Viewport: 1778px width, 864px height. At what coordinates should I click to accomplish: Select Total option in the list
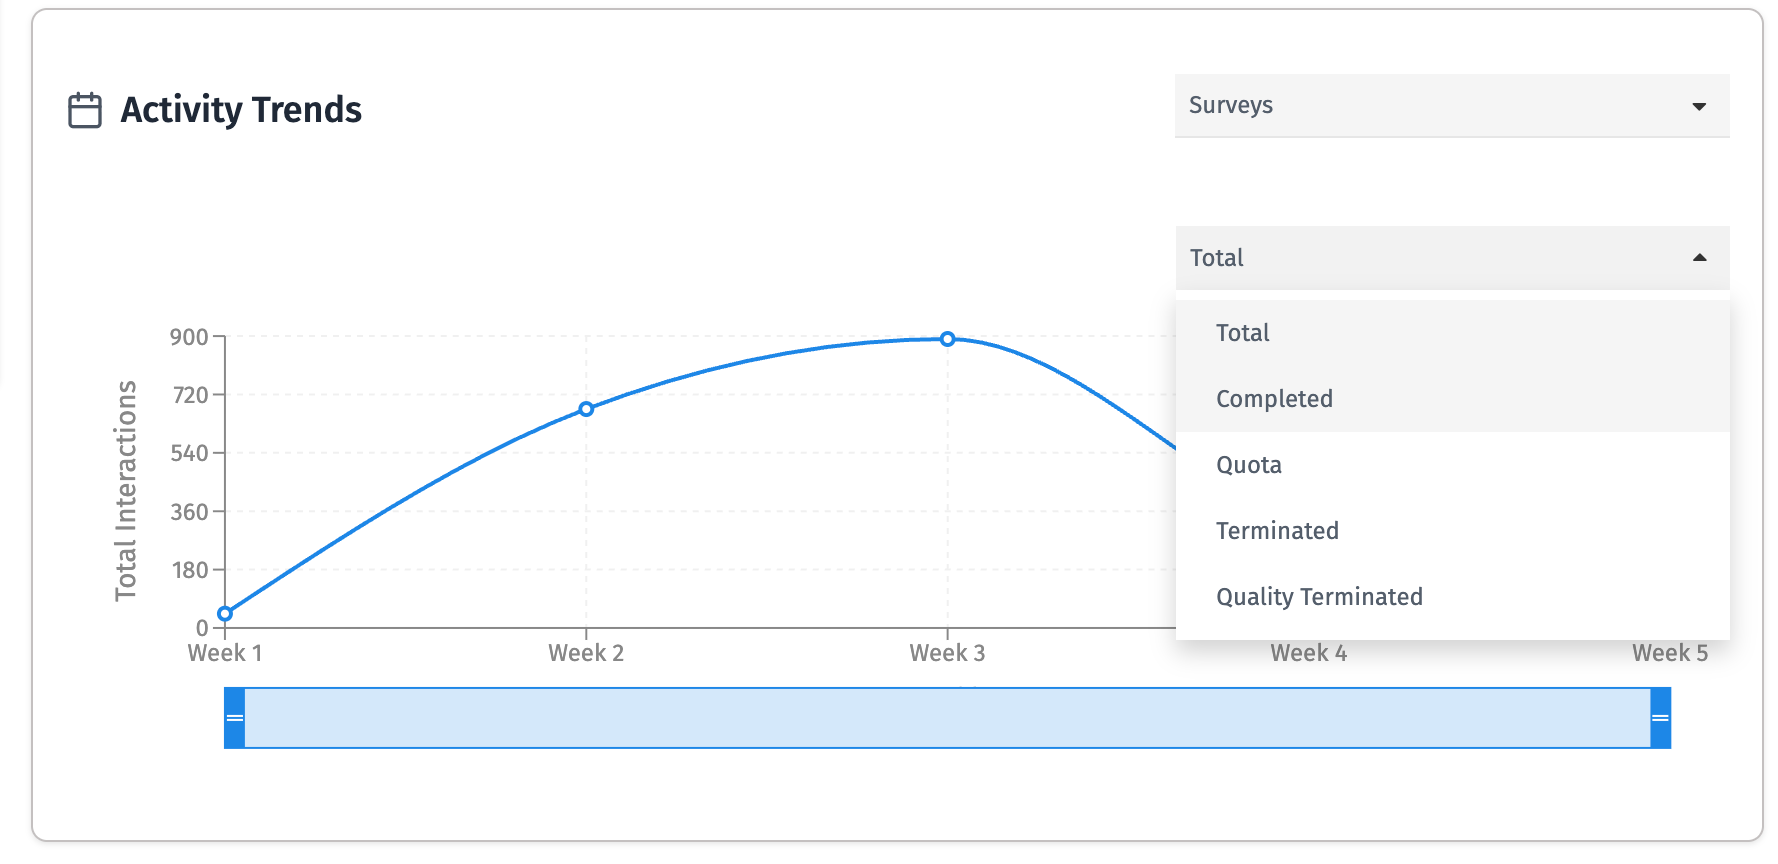[x=1243, y=333]
